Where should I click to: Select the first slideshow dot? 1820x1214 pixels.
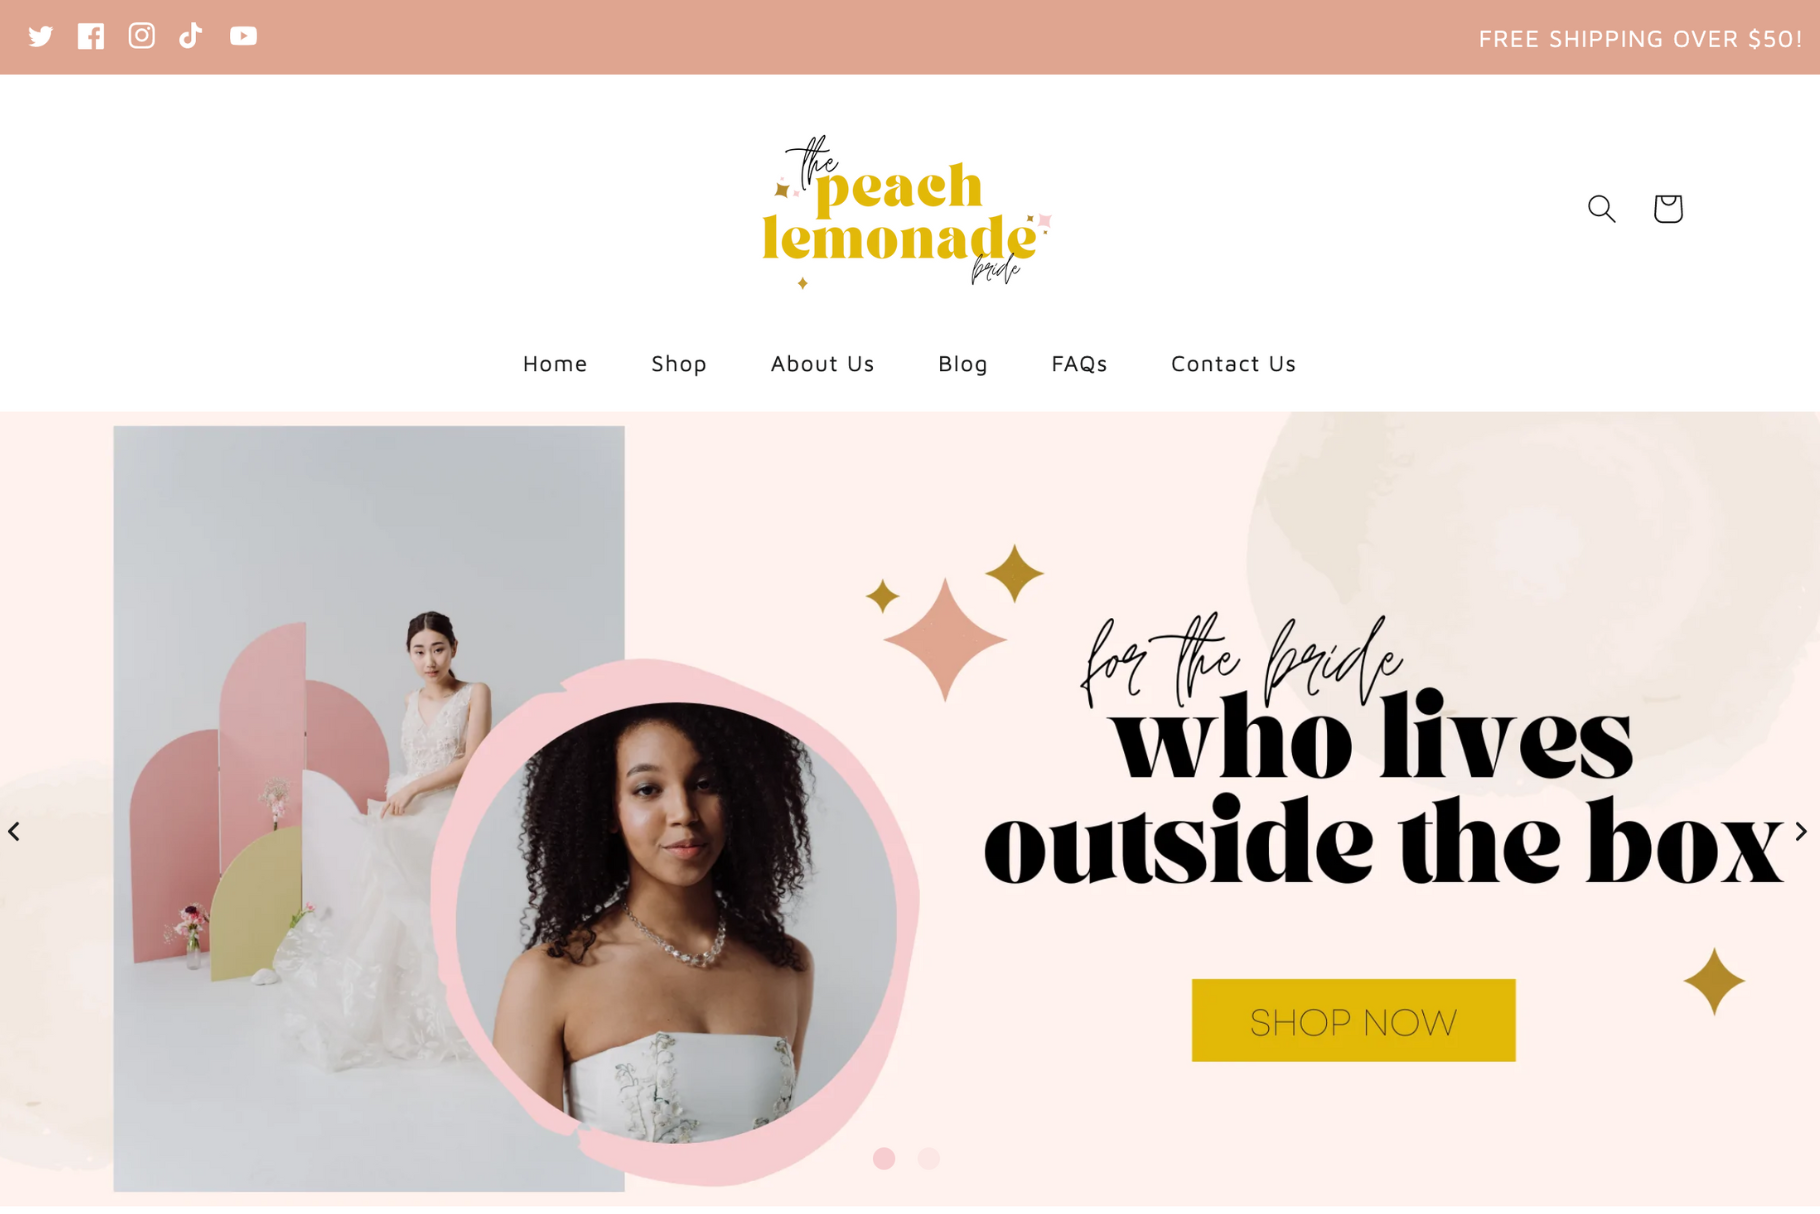[884, 1158]
